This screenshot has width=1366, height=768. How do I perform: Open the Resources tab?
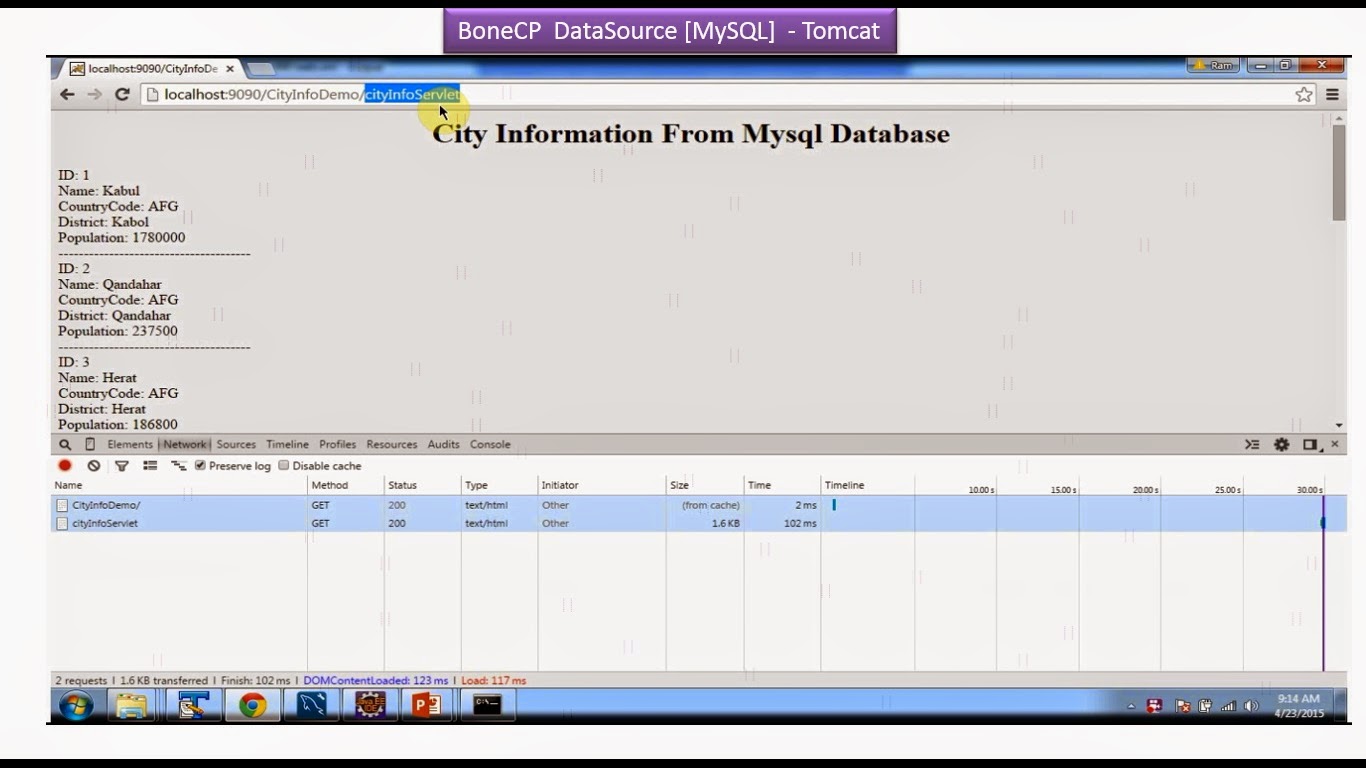391,445
